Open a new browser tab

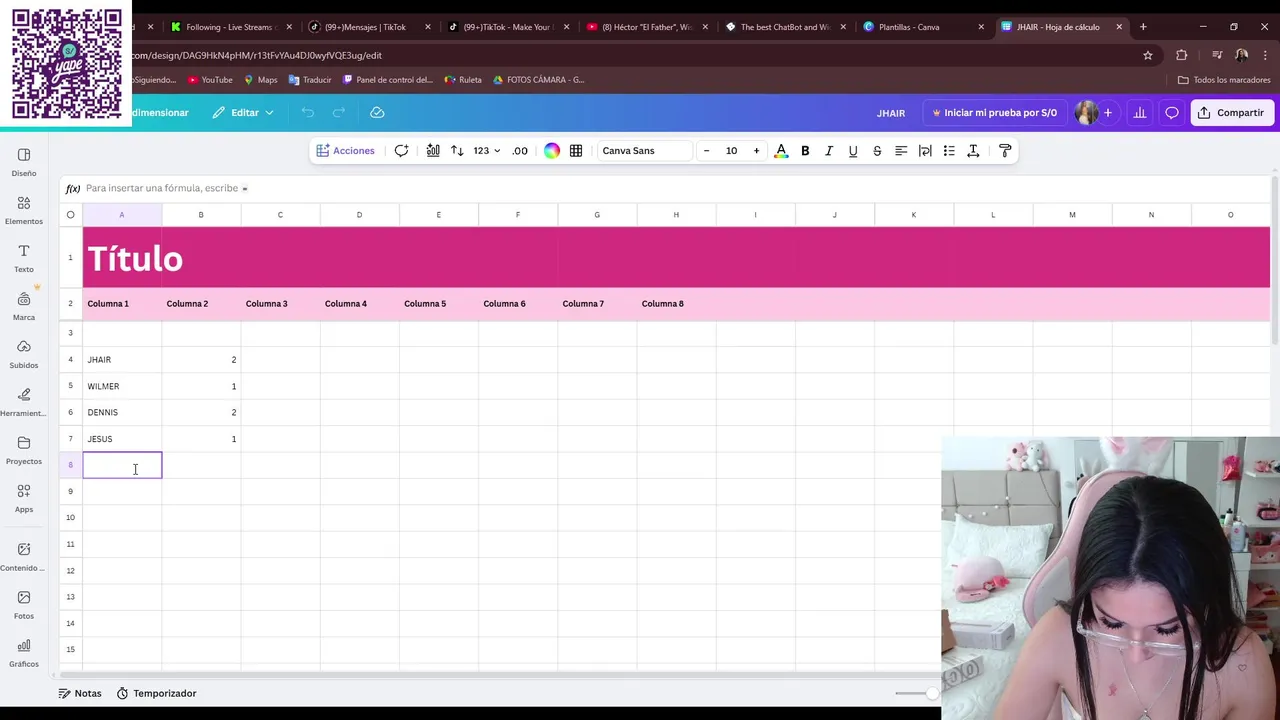click(1143, 27)
